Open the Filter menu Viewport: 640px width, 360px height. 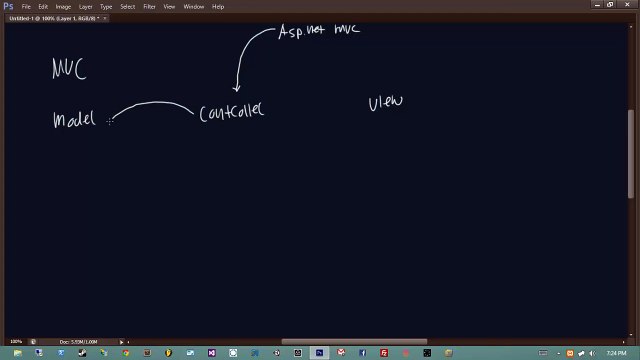point(149,7)
